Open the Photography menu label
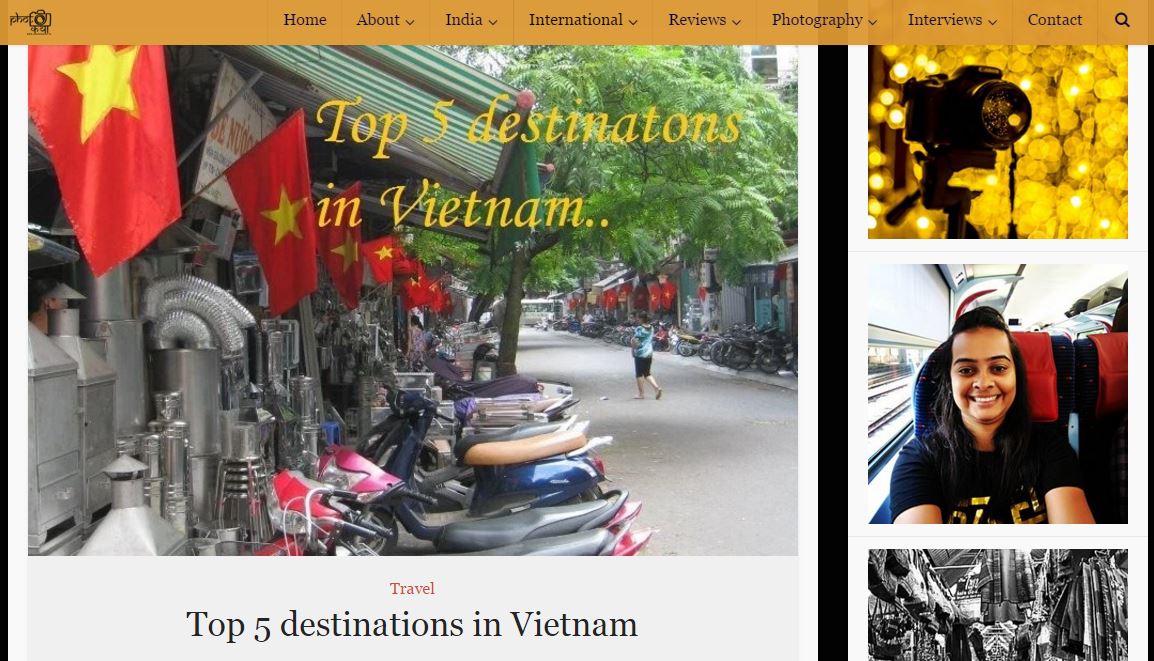The width and height of the screenshot is (1154, 661). point(817,21)
